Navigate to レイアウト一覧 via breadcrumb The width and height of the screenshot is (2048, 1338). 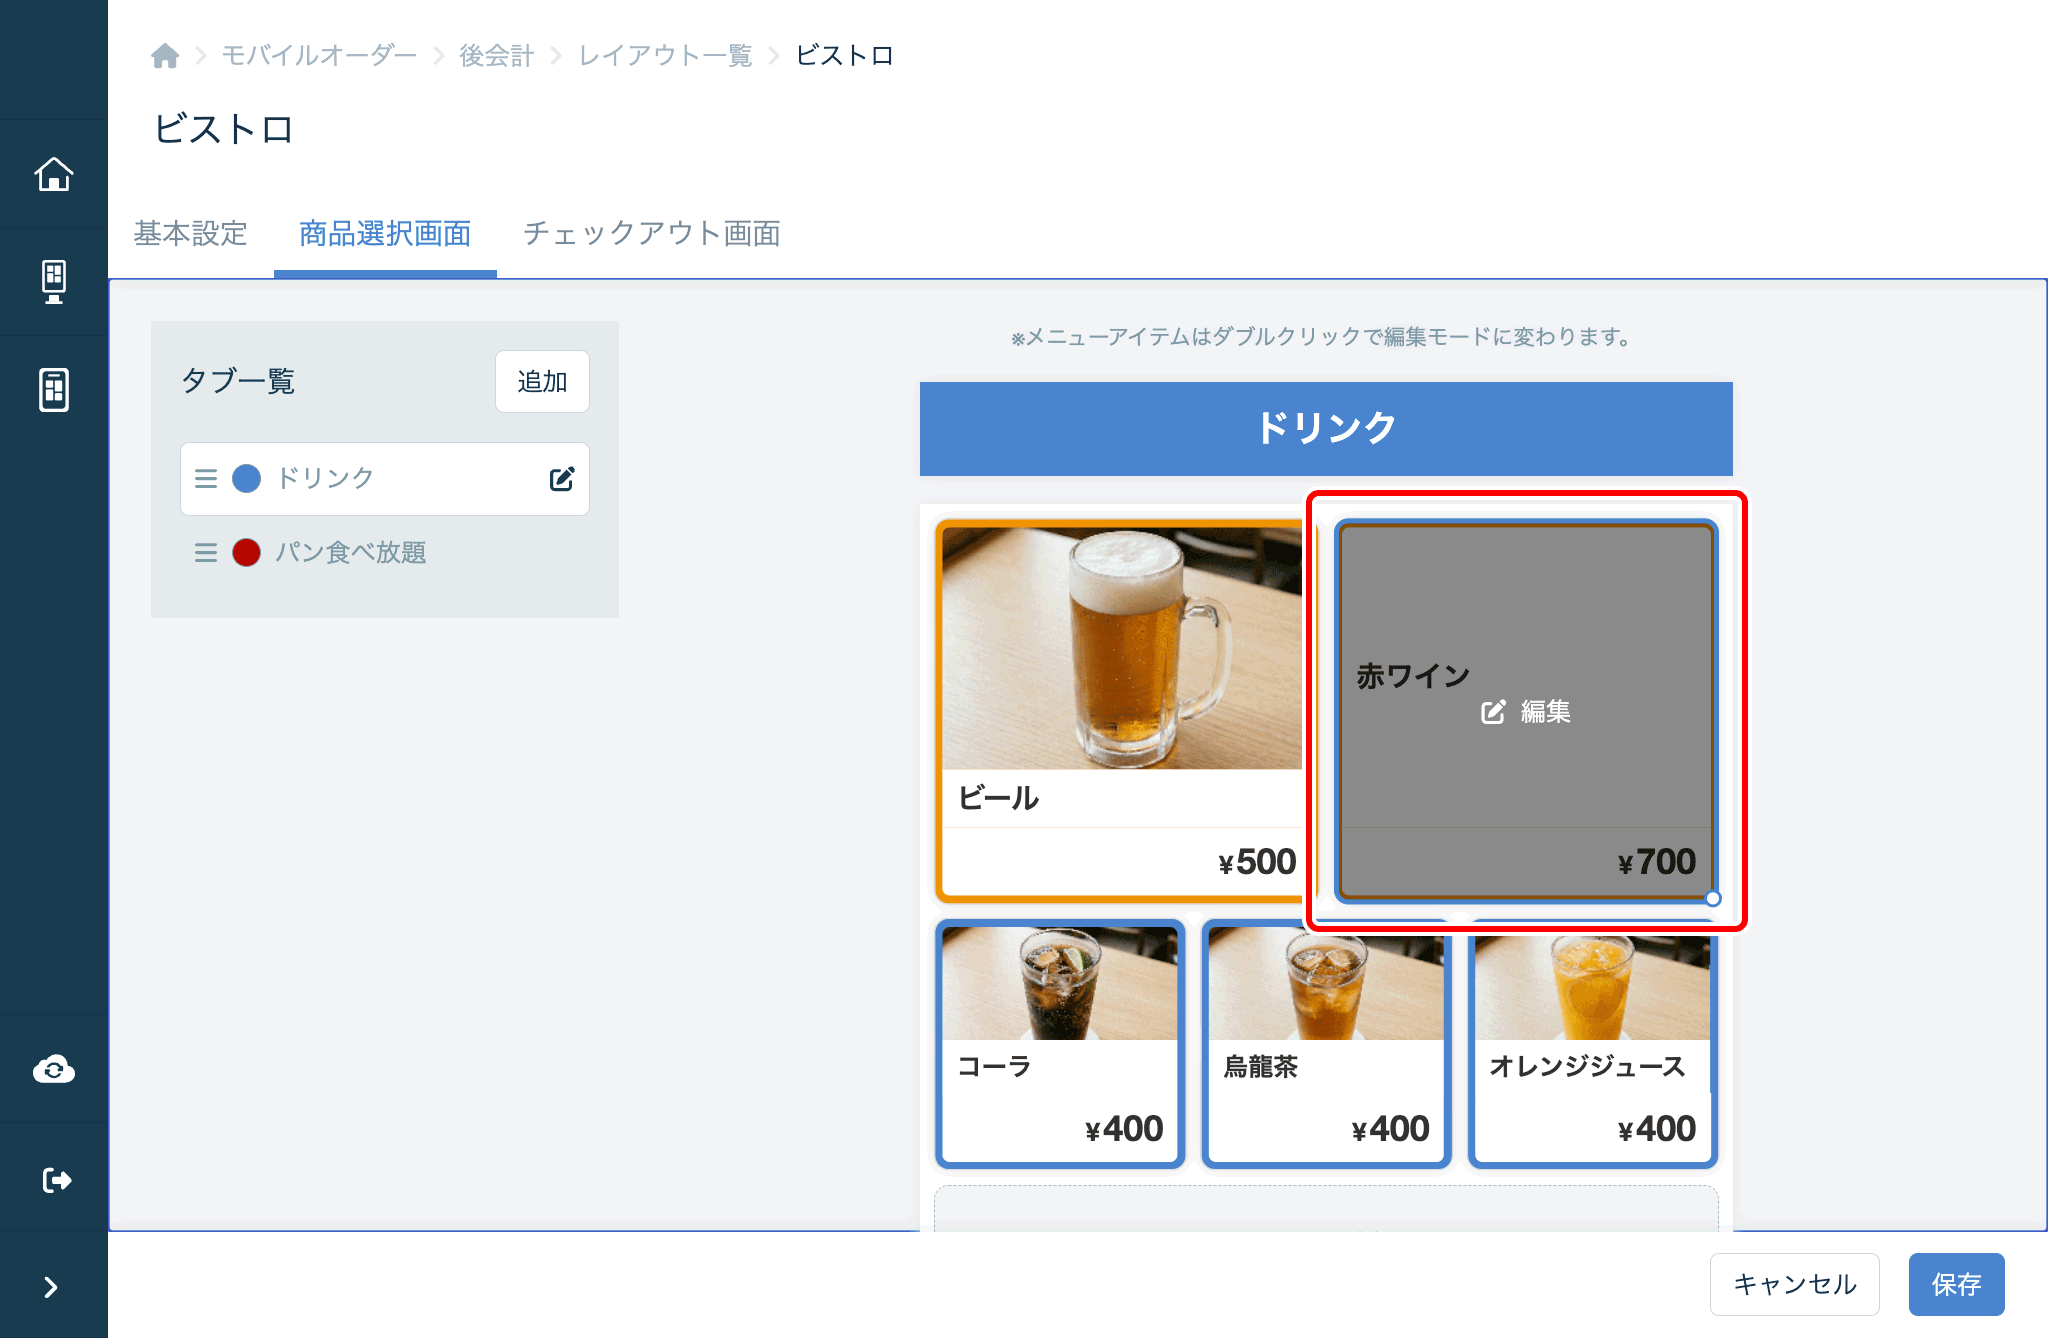click(664, 56)
